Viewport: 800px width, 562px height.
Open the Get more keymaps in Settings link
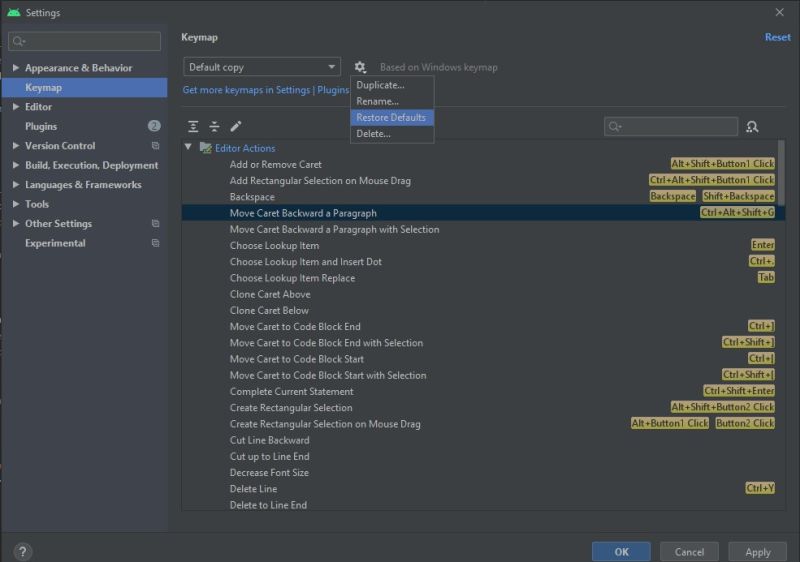click(x=266, y=90)
